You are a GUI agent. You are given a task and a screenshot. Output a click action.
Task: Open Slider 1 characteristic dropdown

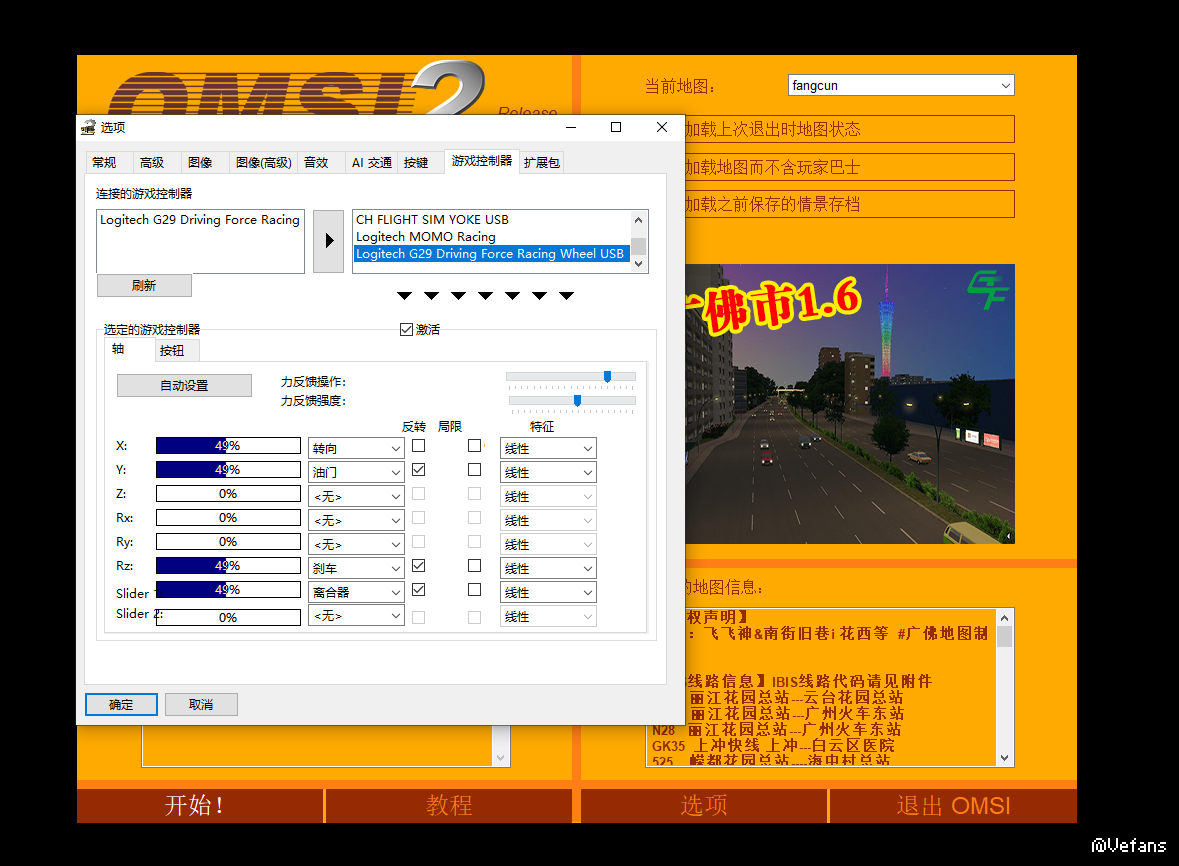tap(548, 592)
